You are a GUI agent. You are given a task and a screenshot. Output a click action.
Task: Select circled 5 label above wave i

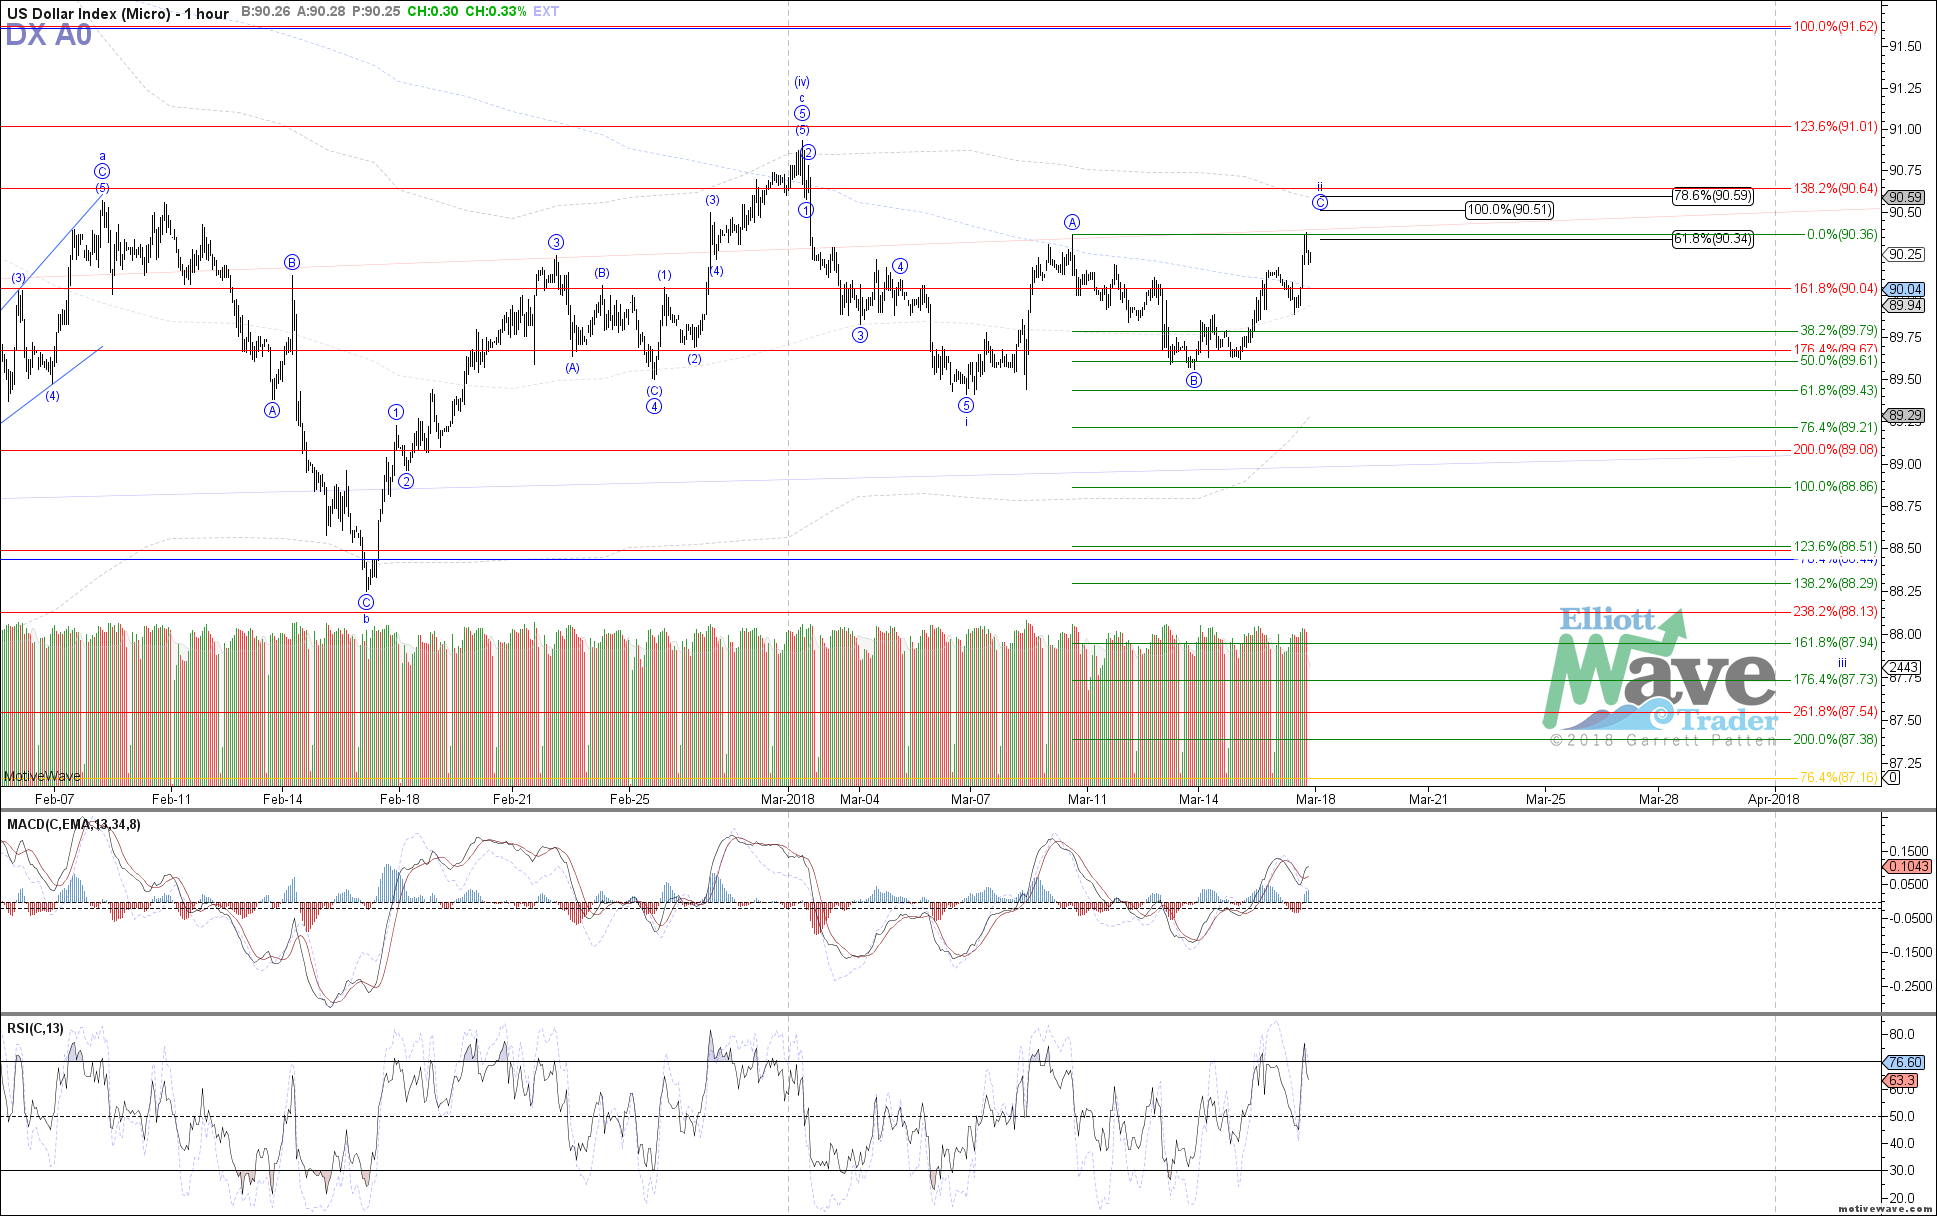pos(966,405)
